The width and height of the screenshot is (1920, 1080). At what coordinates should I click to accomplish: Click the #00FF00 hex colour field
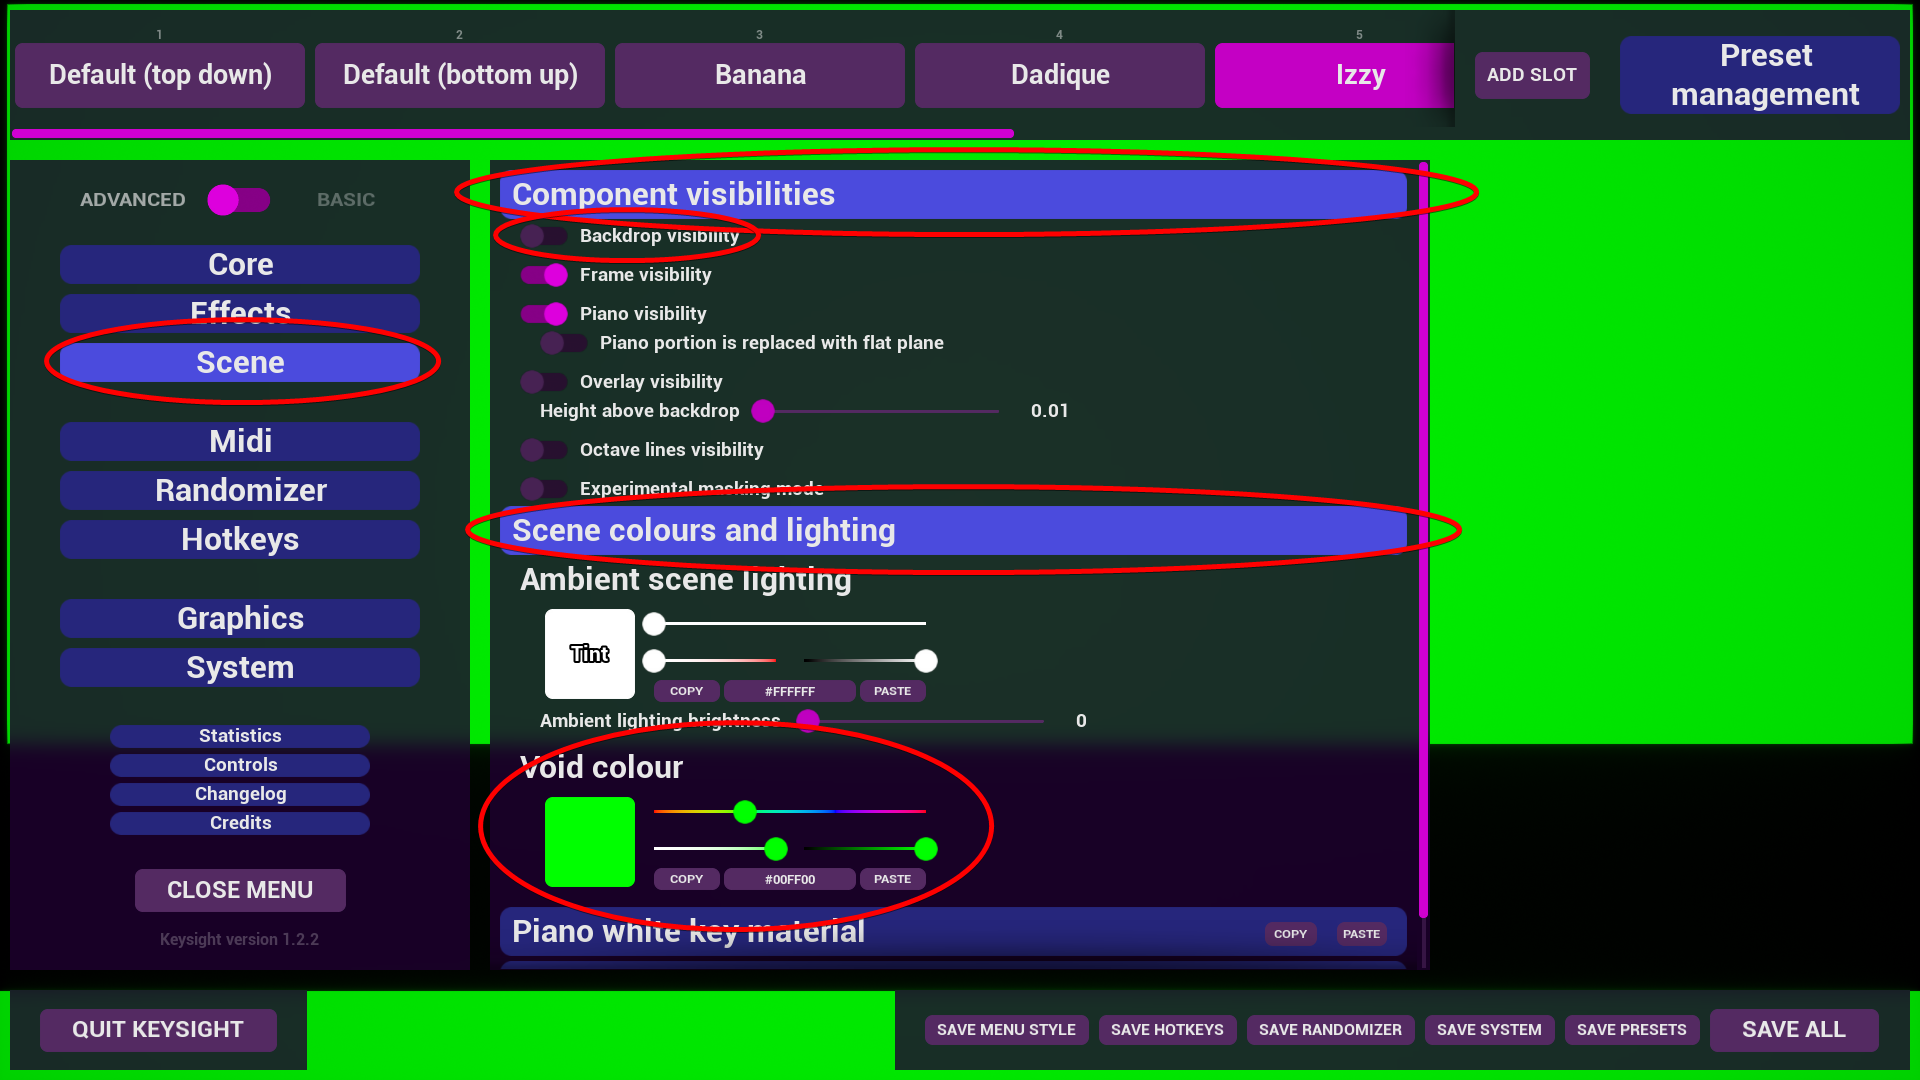pyautogui.click(x=790, y=879)
